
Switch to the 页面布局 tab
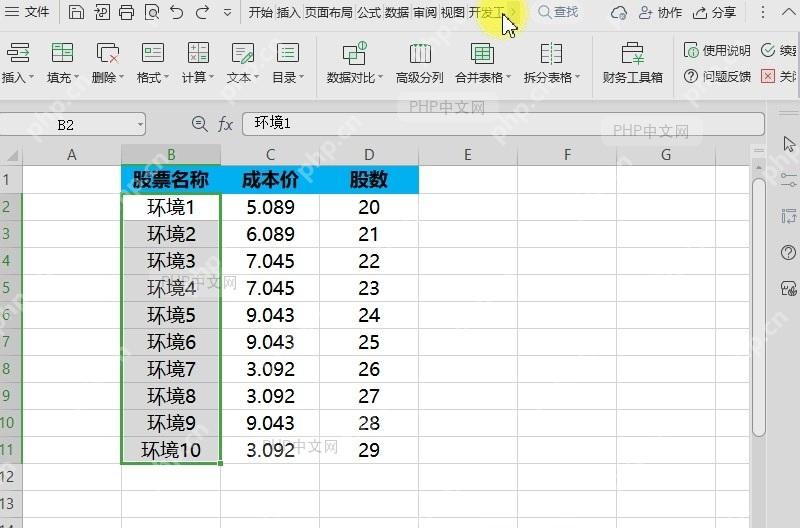pos(328,12)
